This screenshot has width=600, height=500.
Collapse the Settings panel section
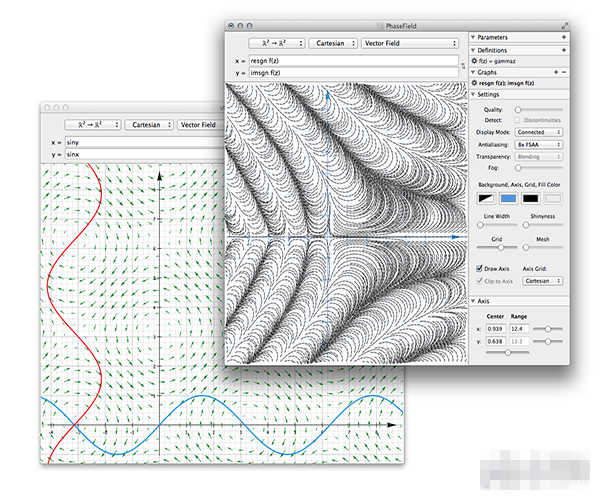(473, 96)
